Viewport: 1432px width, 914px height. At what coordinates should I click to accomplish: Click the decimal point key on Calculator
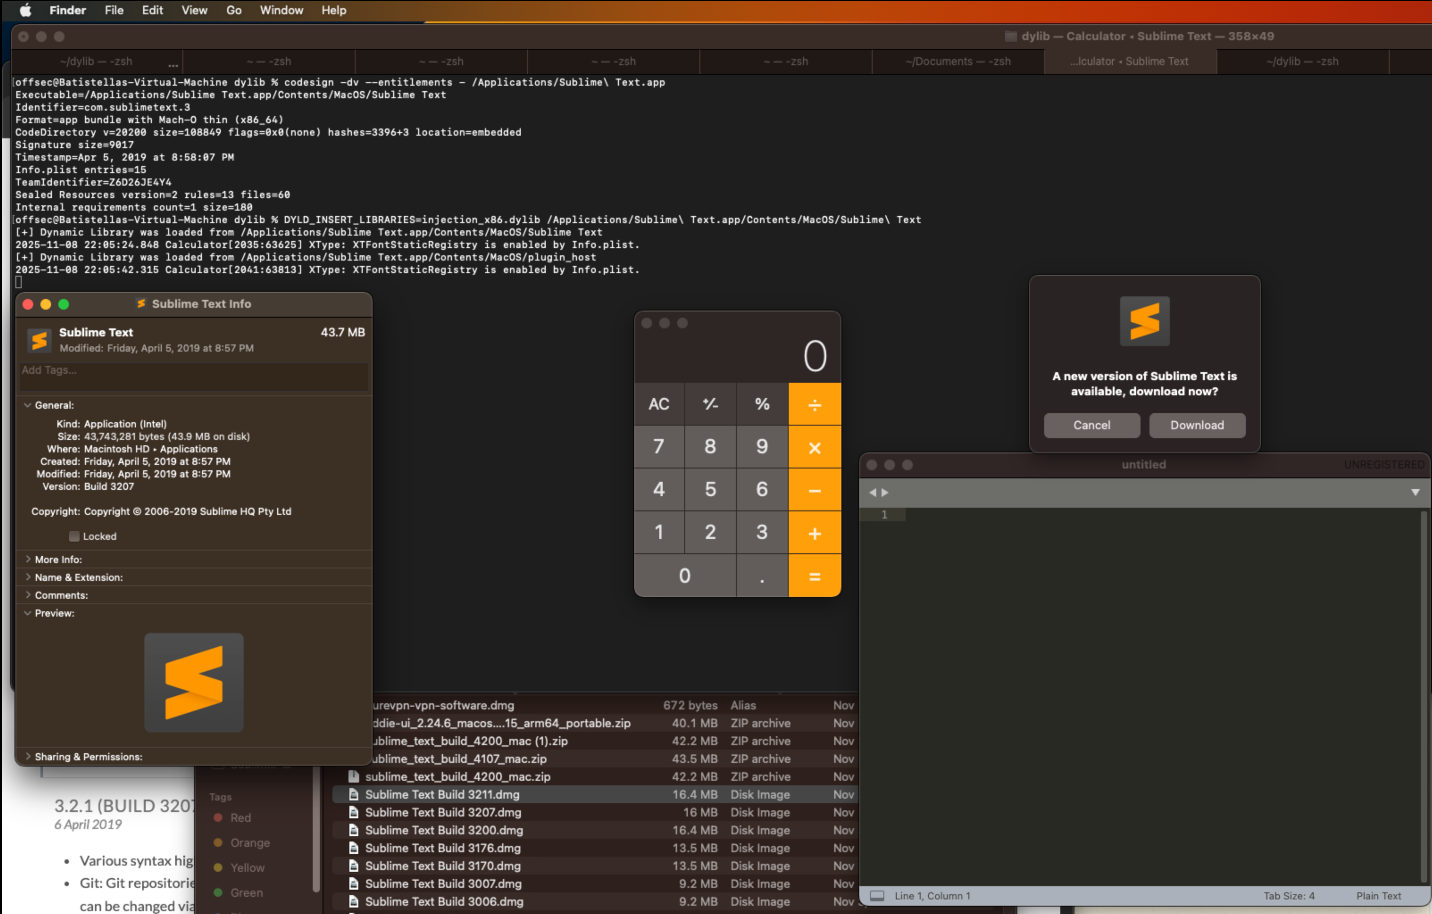762,576
